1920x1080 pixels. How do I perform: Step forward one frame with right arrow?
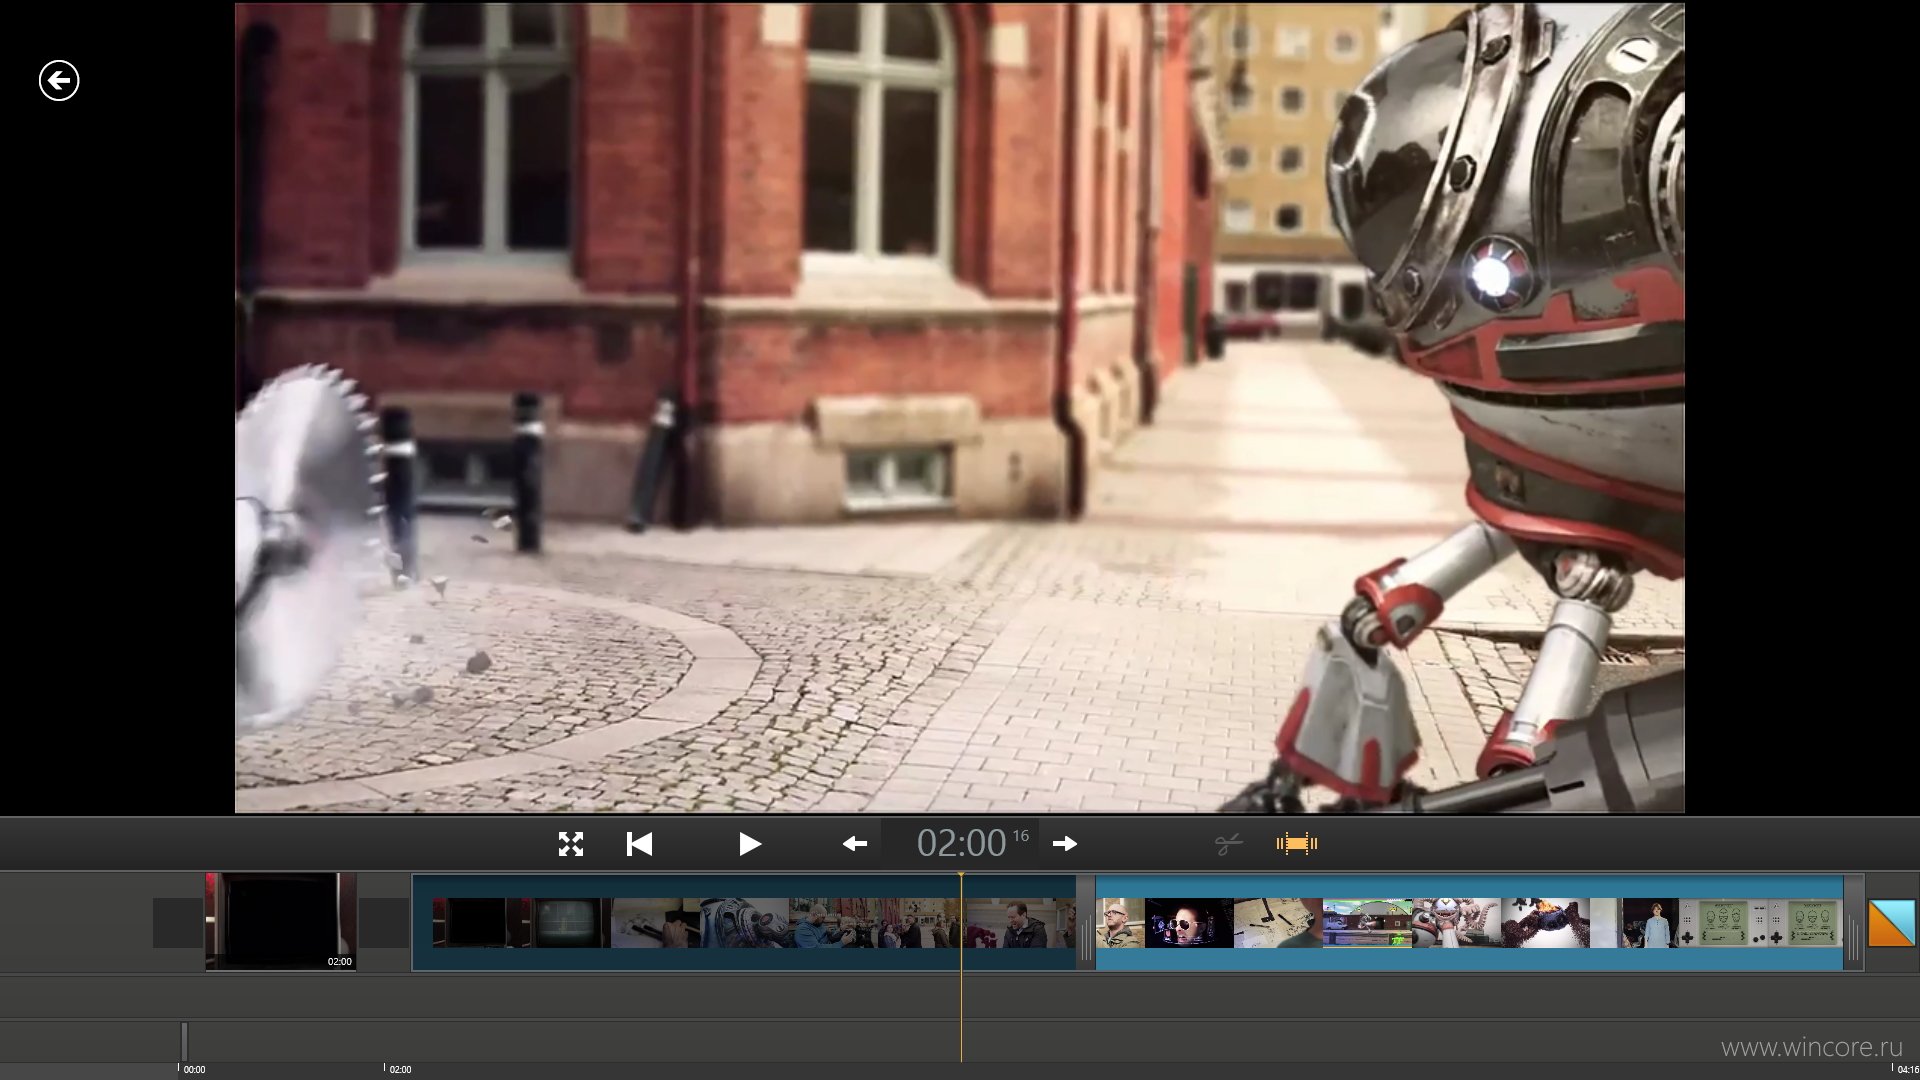pos(1065,844)
